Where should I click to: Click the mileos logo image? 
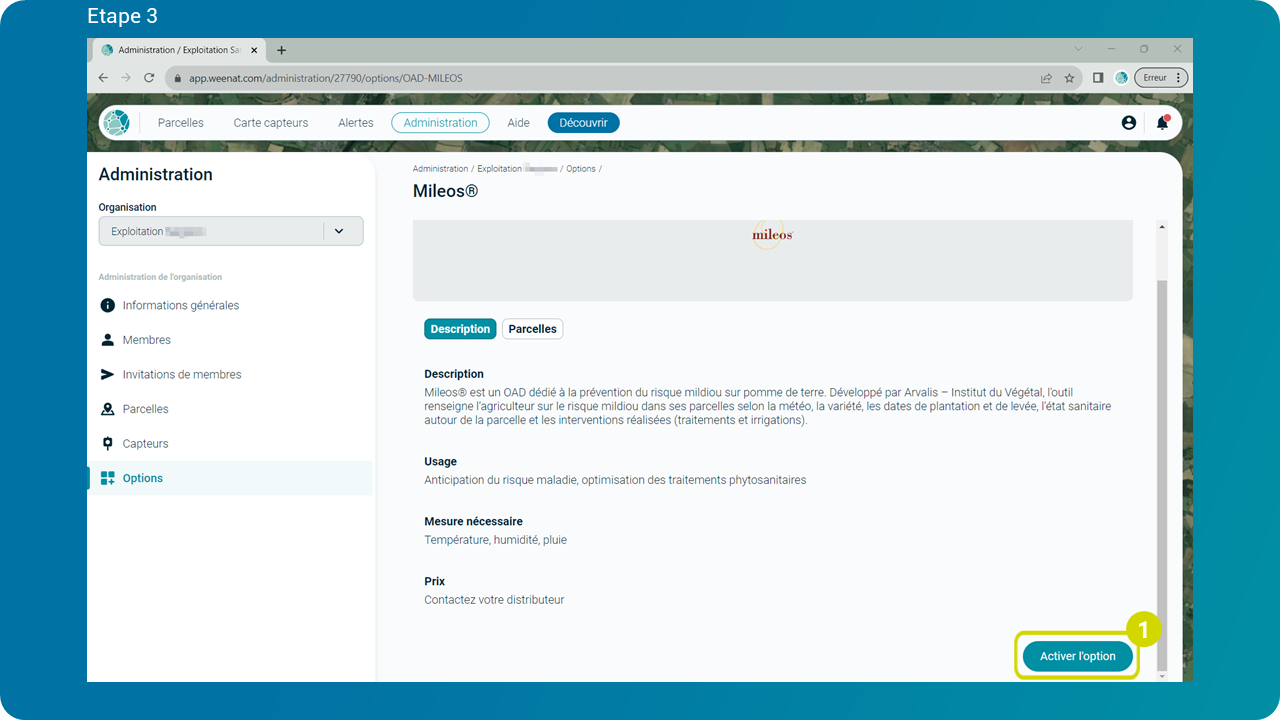[x=772, y=235]
